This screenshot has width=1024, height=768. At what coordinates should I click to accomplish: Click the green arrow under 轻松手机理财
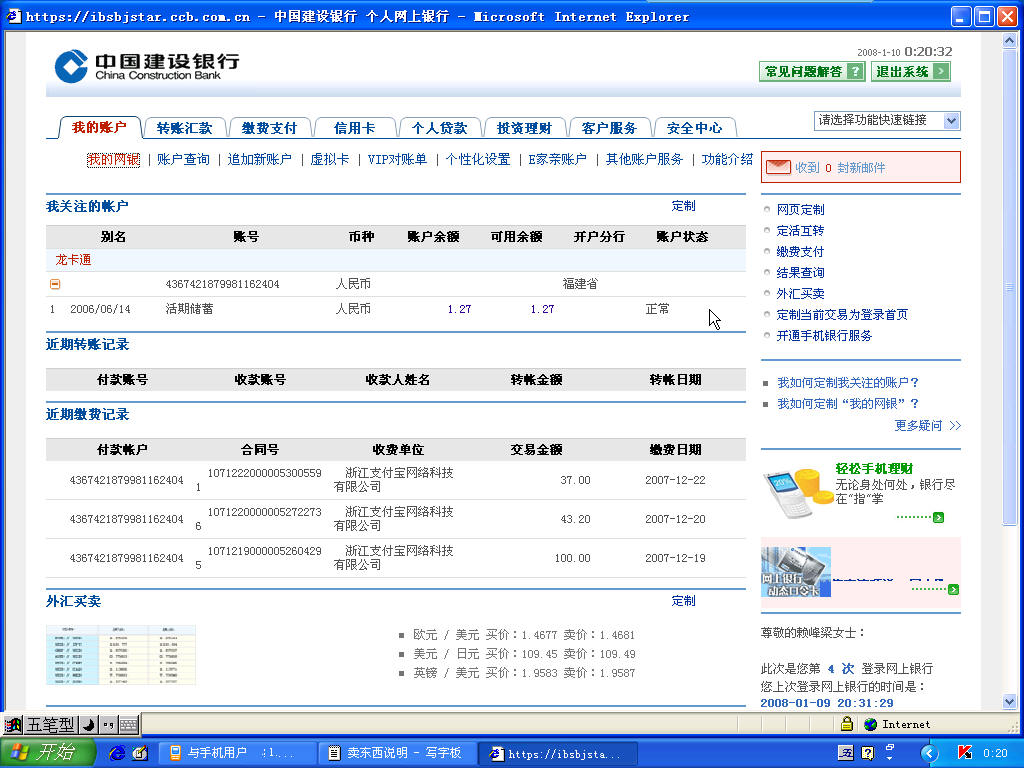pos(938,517)
